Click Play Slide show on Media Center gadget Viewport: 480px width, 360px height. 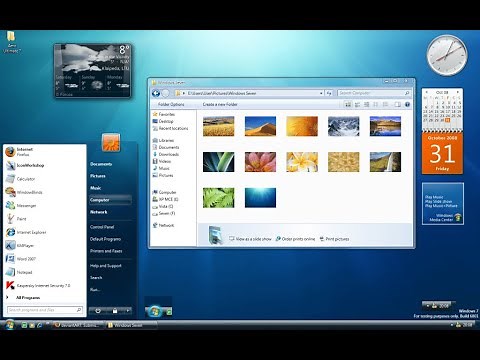(438, 201)
